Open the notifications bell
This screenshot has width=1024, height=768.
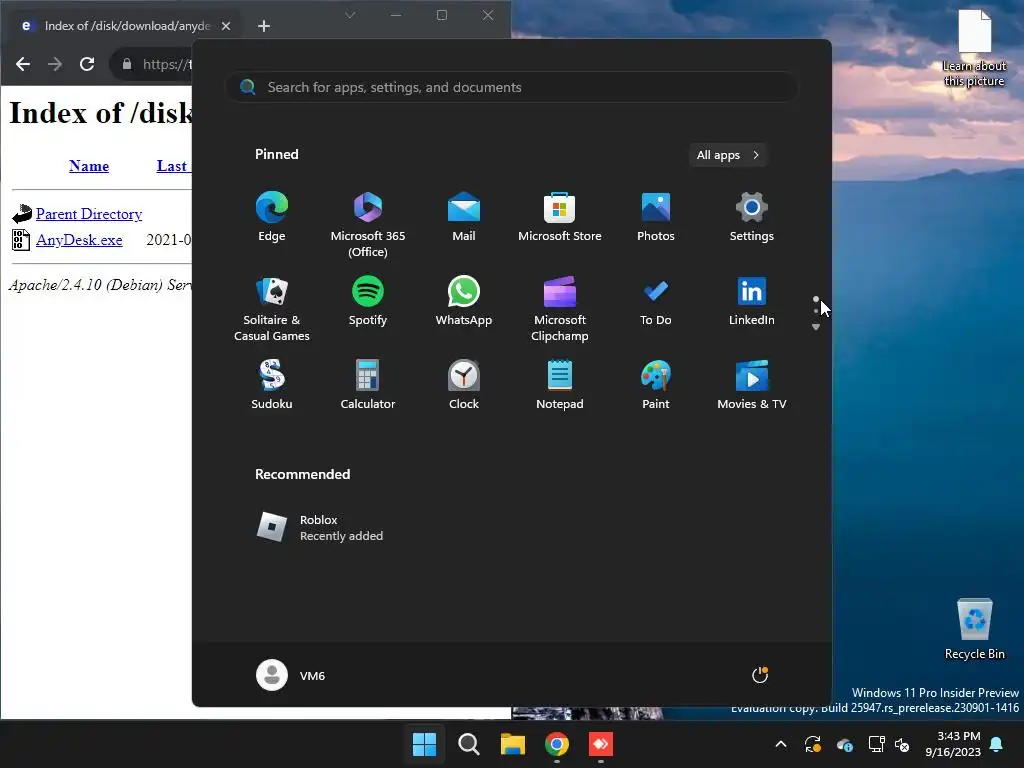click(997, 744)
